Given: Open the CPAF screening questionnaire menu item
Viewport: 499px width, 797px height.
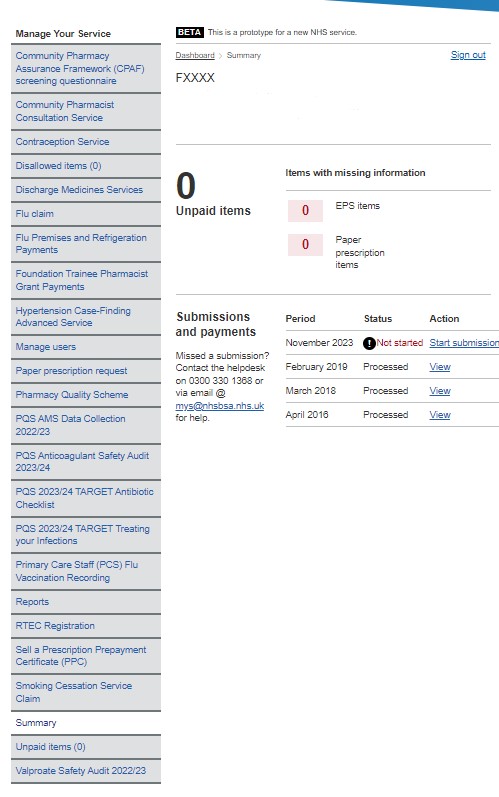Looking at the screenshot, I should click(86, 69).
